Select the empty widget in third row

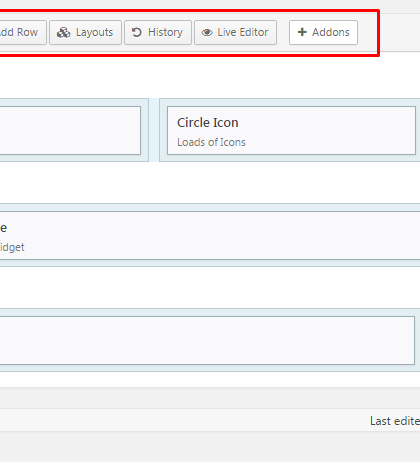coord(207,340)
